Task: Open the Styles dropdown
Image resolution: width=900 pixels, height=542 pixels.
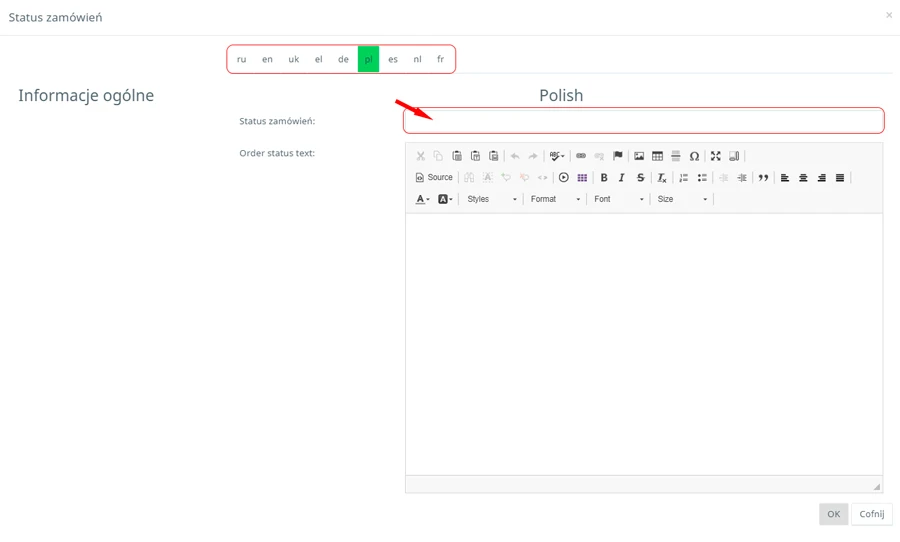Action: point(492,200)
